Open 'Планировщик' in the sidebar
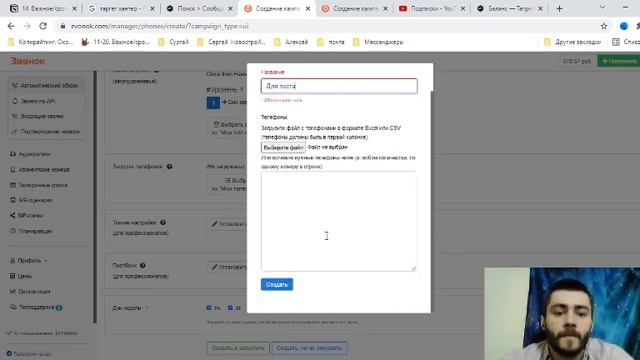The image size is (640, 360). pos(31,231)
